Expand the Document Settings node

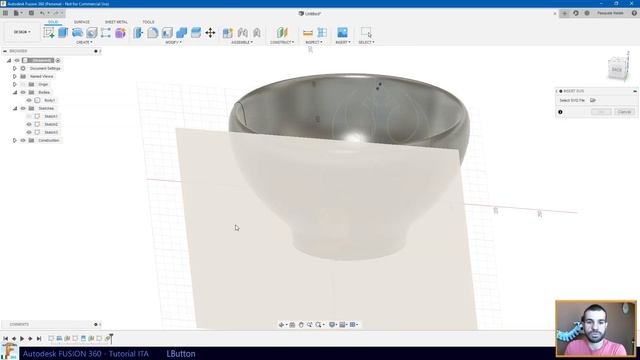[x=15, y=69]
